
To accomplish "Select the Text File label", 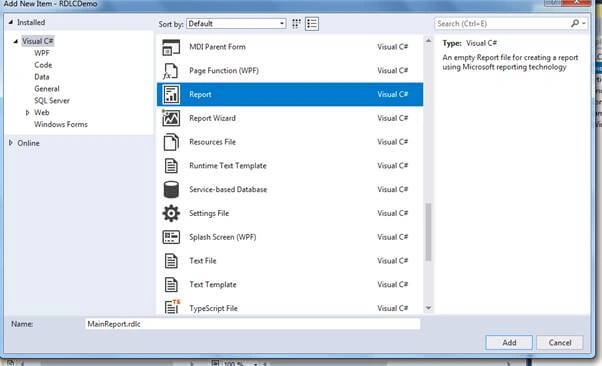I will pos(203,261).
